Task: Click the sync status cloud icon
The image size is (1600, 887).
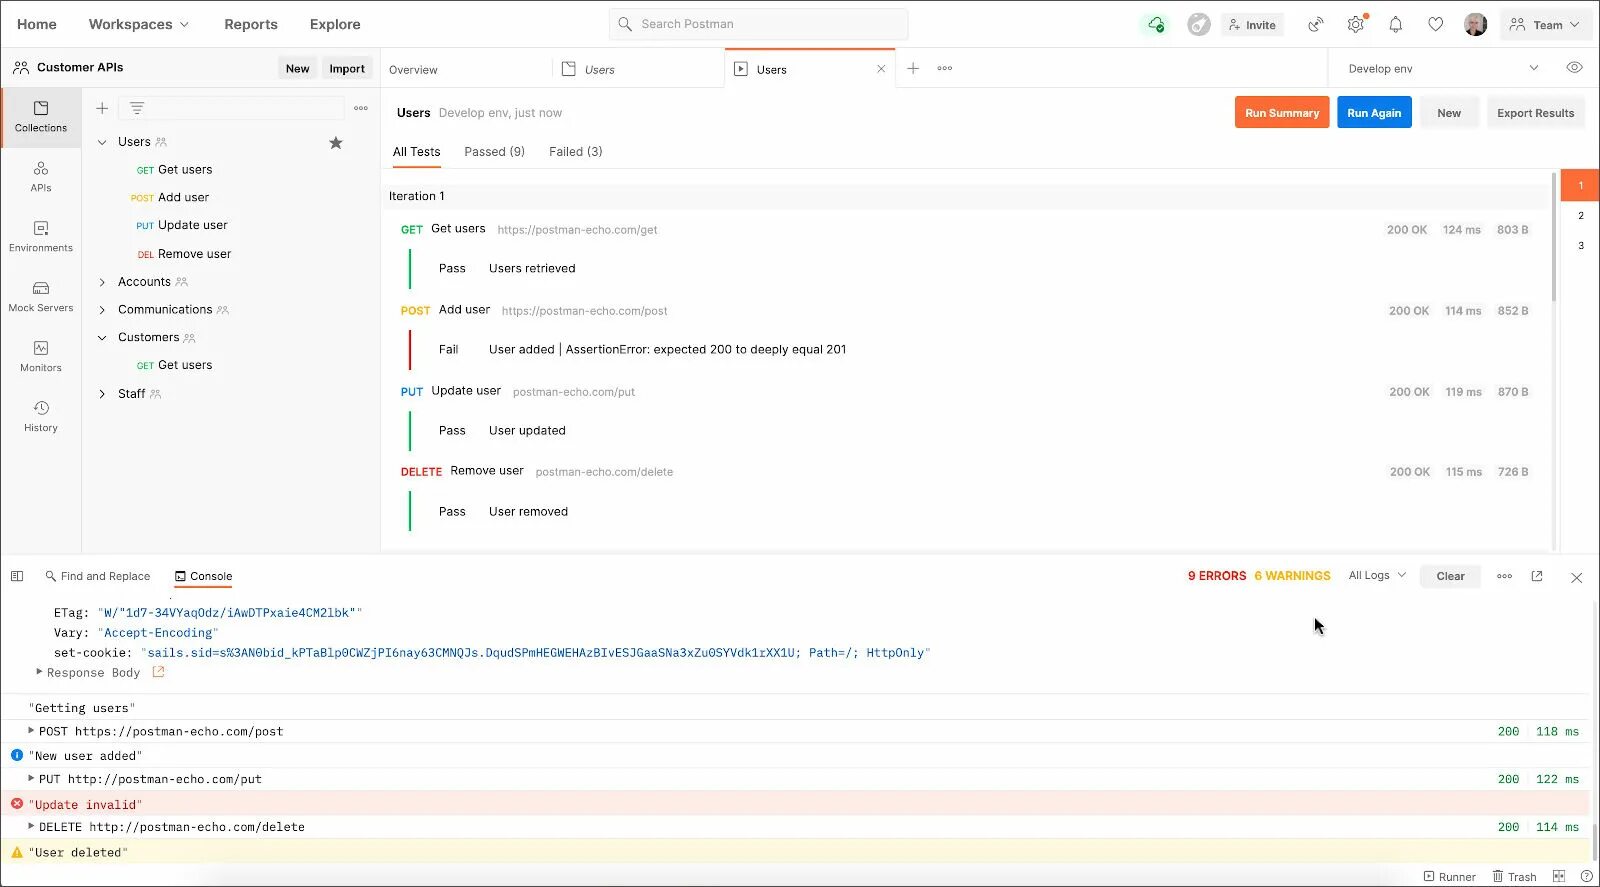Action: click(1156, 25)
